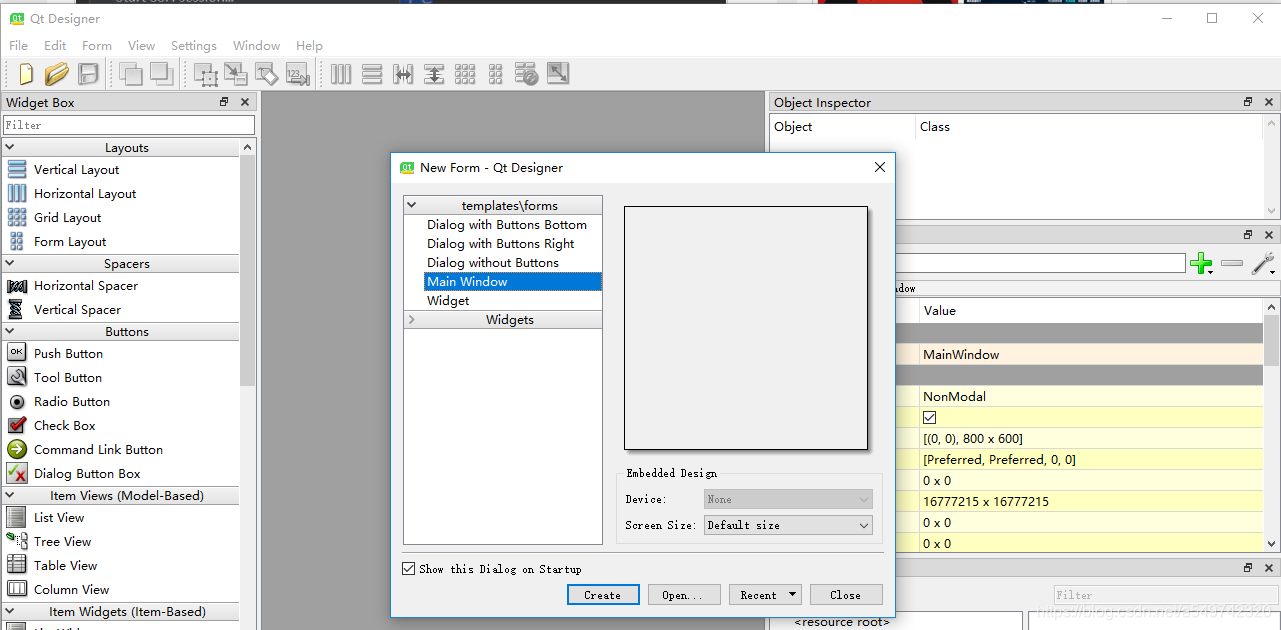Image resolution: width=1281 pixels, height=630 pixels.
Task: Click the resource browser Filter field
Action: click(x=1165, y=595)
